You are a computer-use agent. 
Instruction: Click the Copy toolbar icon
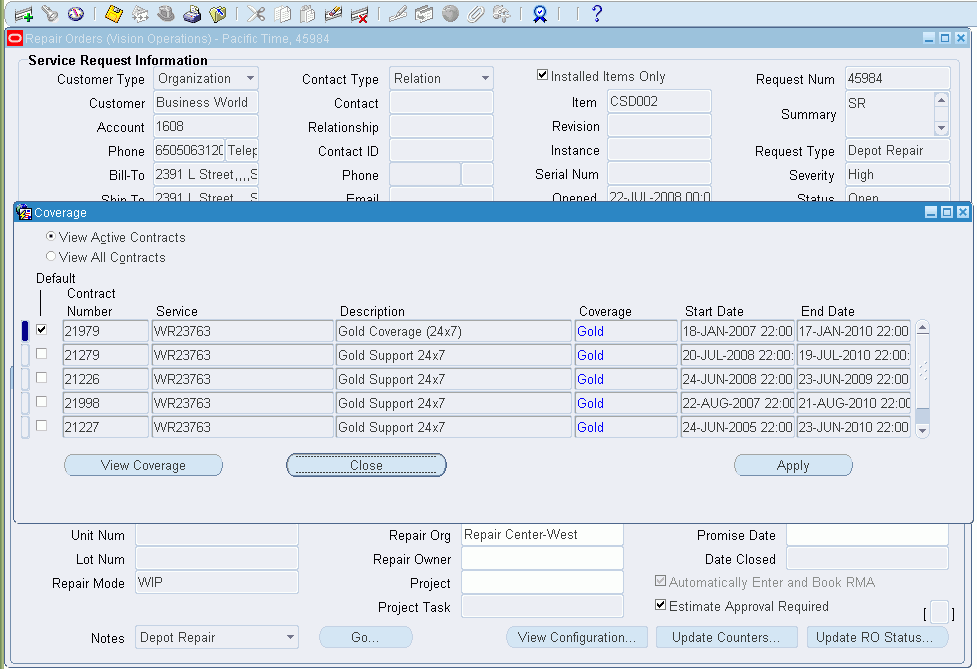[282, 14]
